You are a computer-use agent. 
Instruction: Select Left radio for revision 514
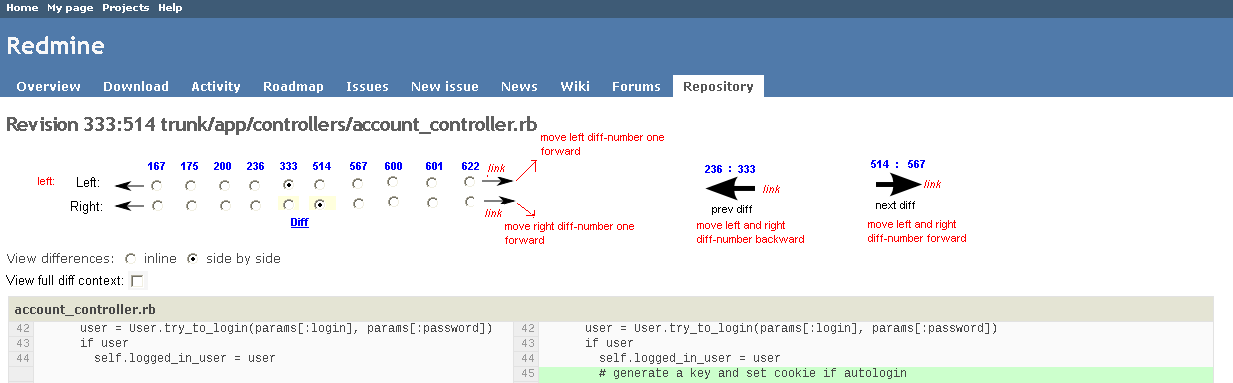[x=319, y=185]
